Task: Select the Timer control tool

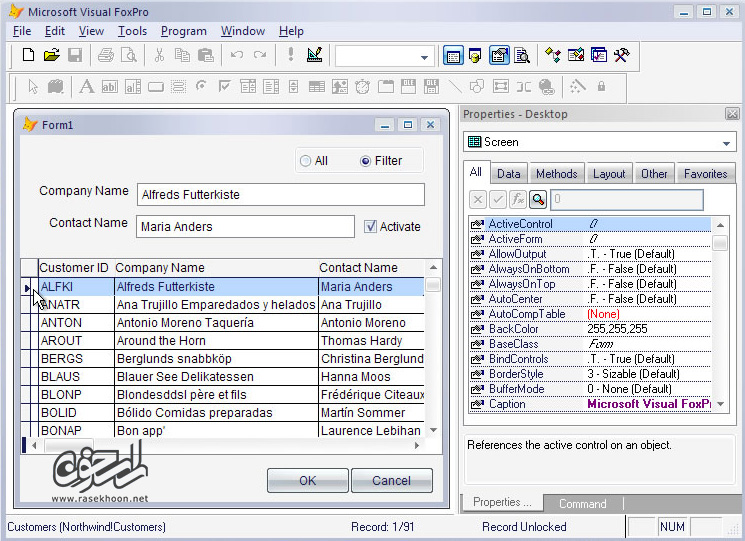Action: (362, 86)
